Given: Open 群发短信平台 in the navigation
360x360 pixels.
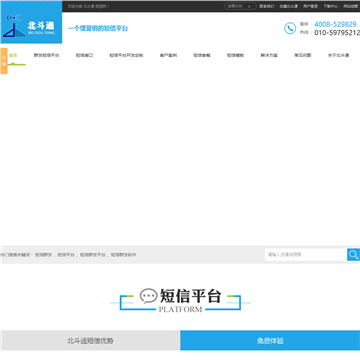Looking at the screenshot, I should [46, 55].
